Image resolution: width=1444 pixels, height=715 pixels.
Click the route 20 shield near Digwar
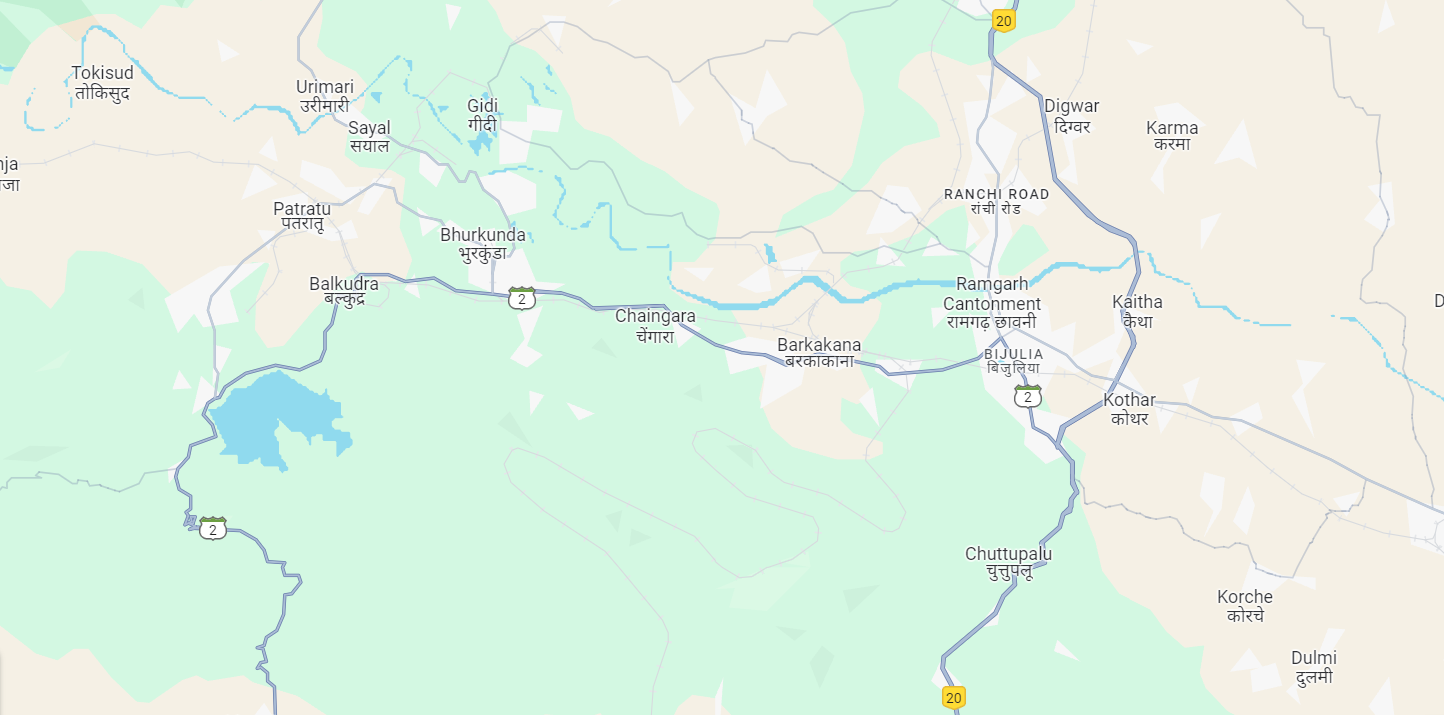(x=1004, y=20)
